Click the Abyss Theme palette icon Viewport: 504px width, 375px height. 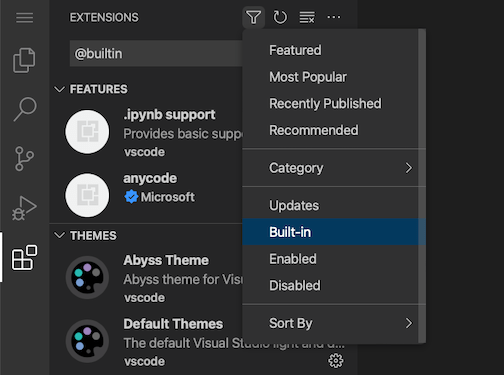[87, 277]
